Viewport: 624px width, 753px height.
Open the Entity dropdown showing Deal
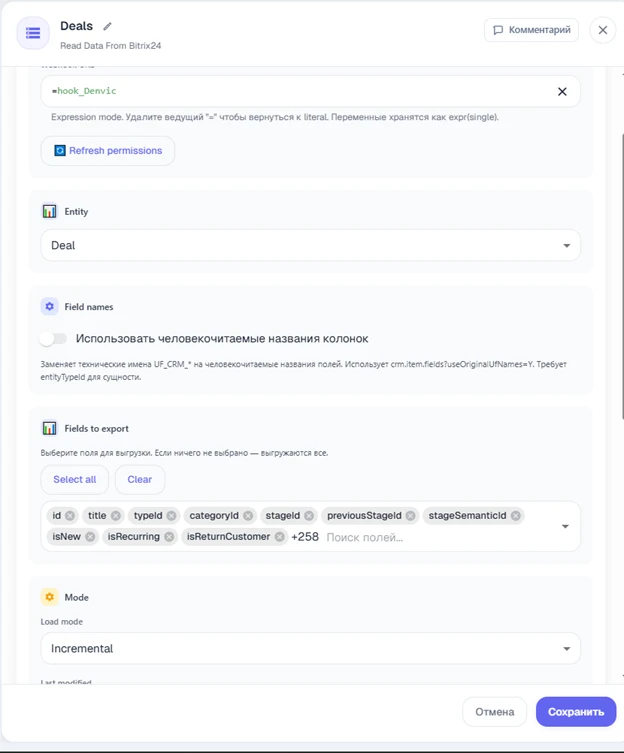(310, 245)
